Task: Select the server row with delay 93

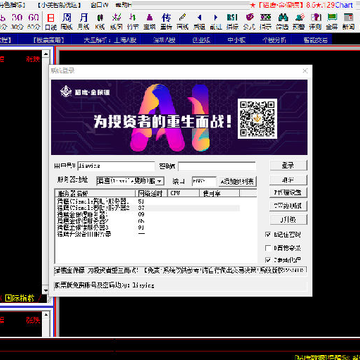Action: [147, 228]
